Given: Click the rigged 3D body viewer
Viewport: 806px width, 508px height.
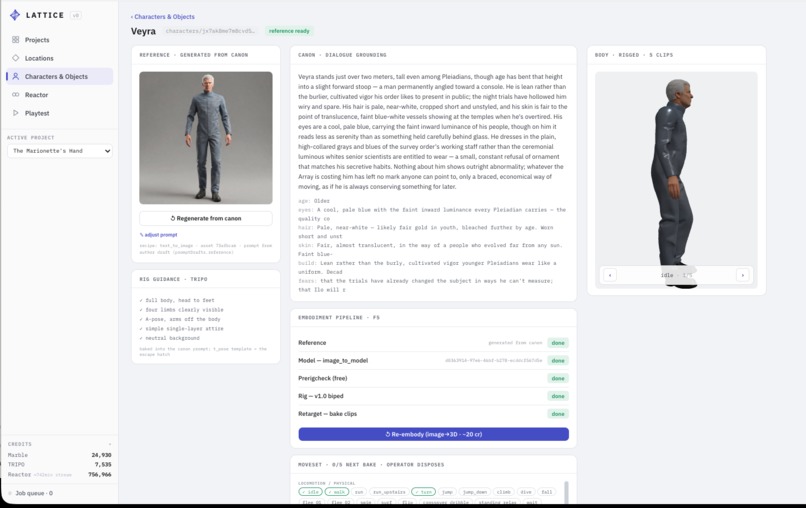Looking at the screenshot, I should (676, 180).
